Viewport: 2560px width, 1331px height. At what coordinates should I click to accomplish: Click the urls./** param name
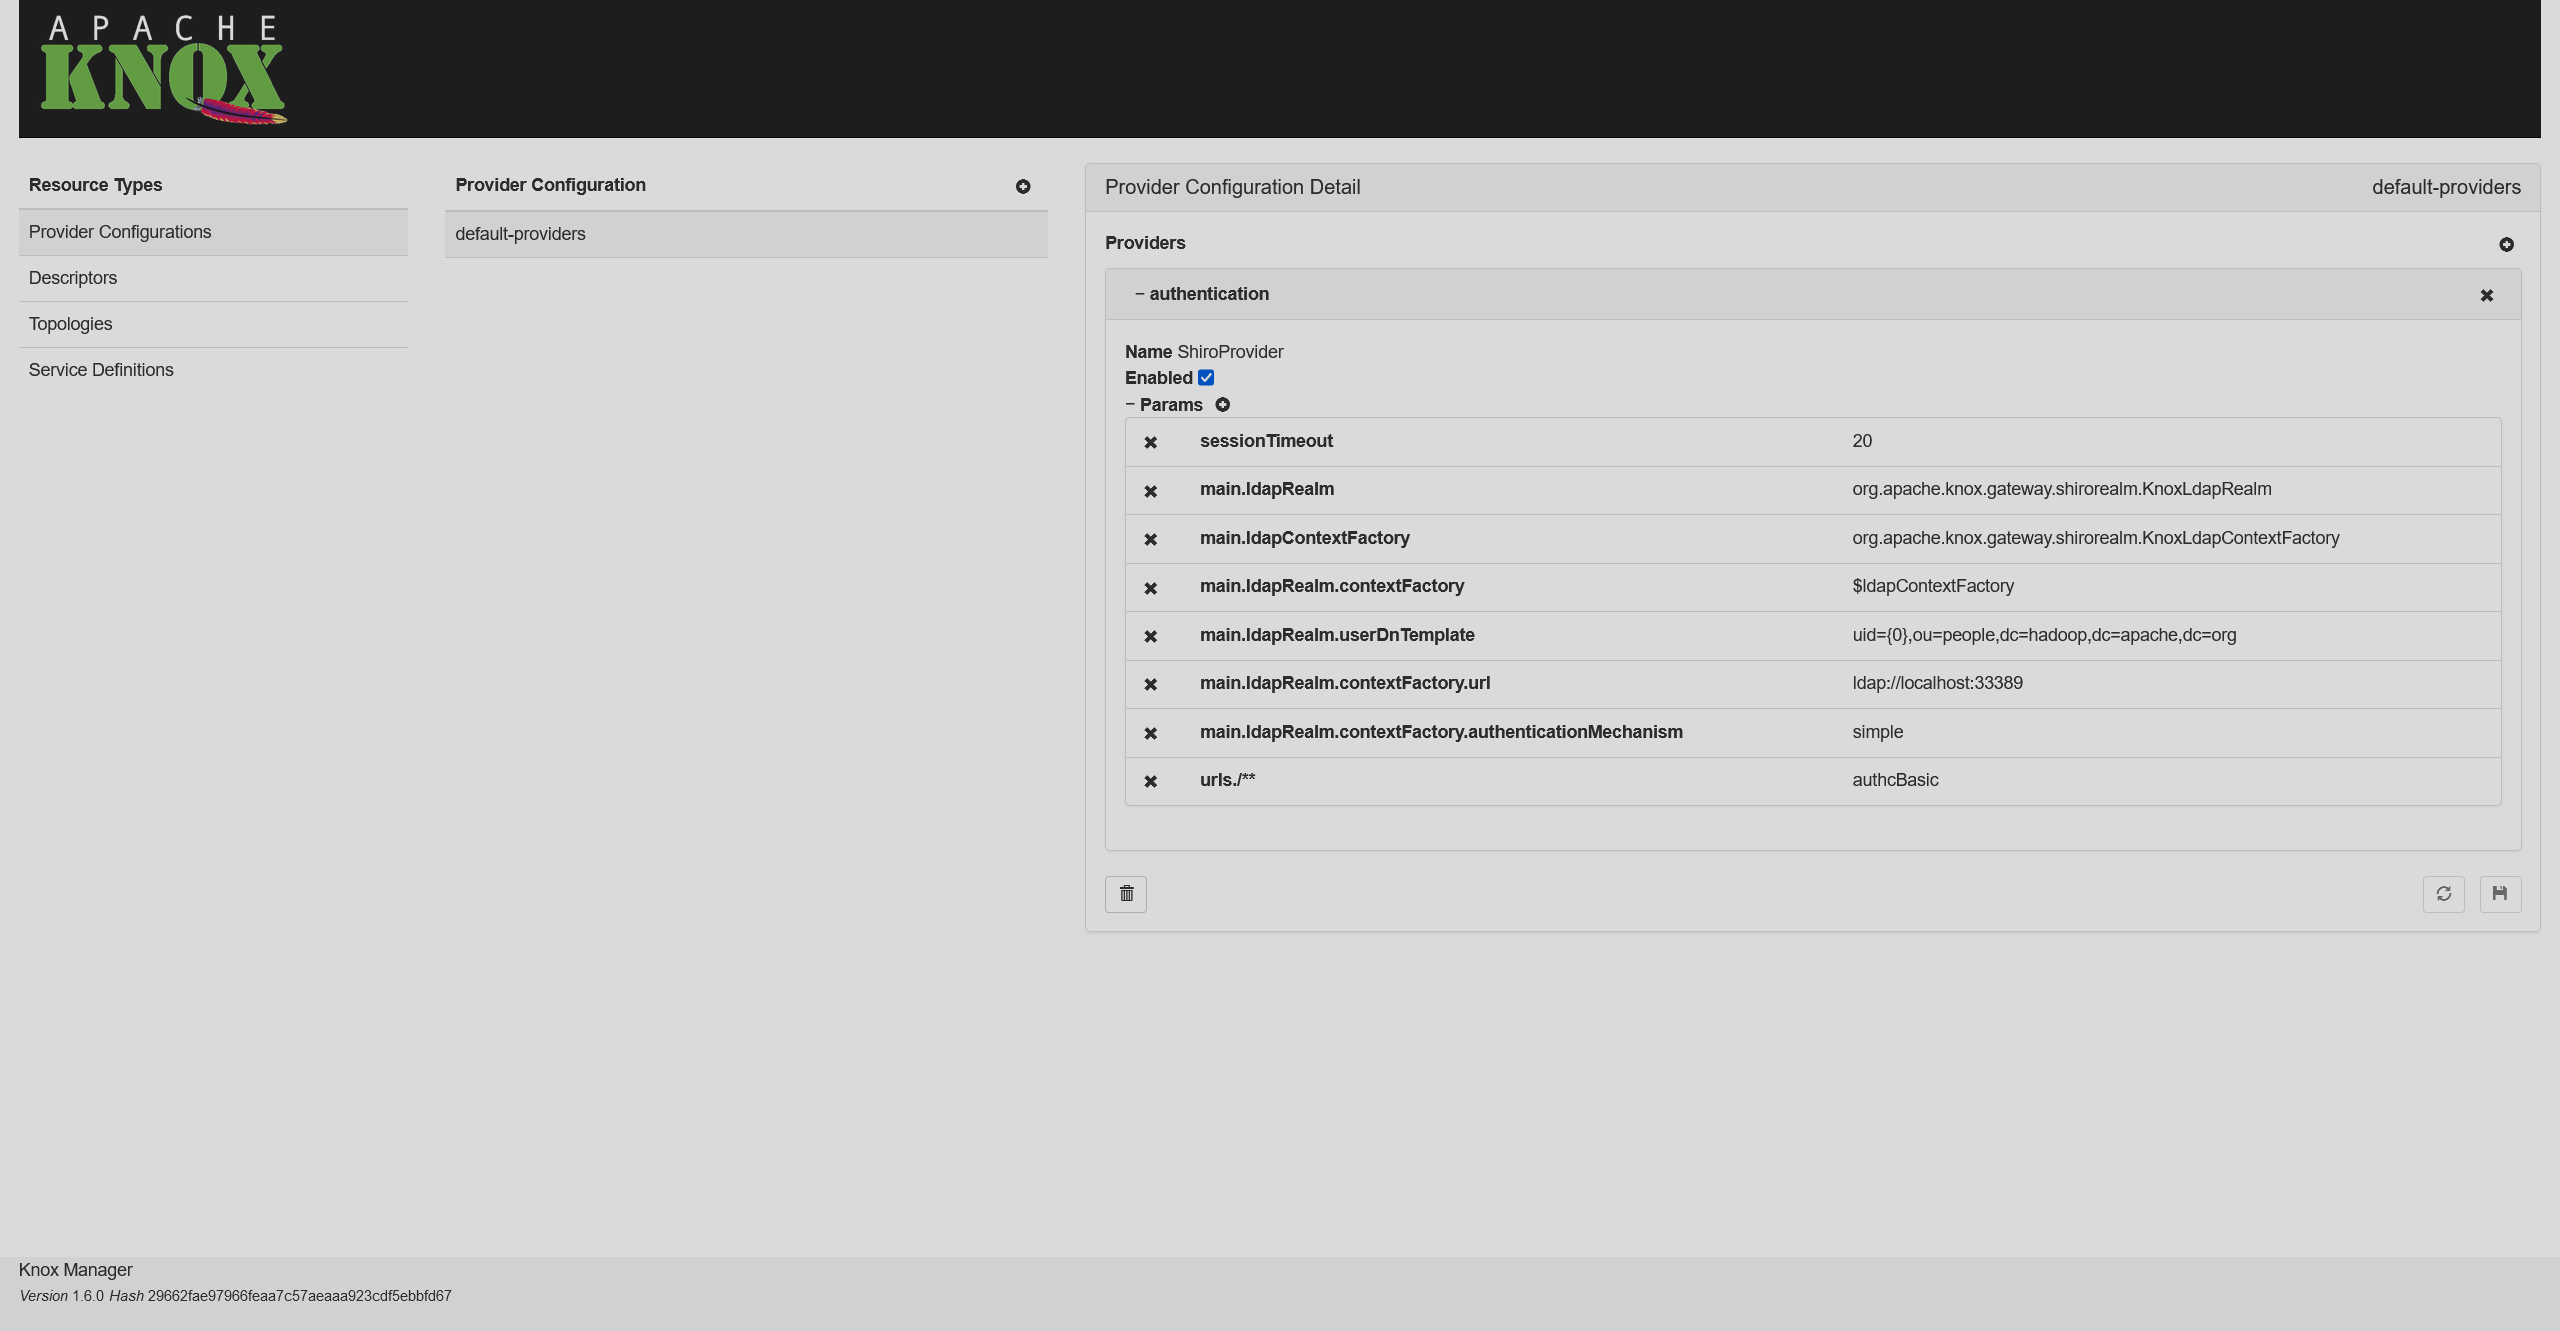pos(1227,780)
